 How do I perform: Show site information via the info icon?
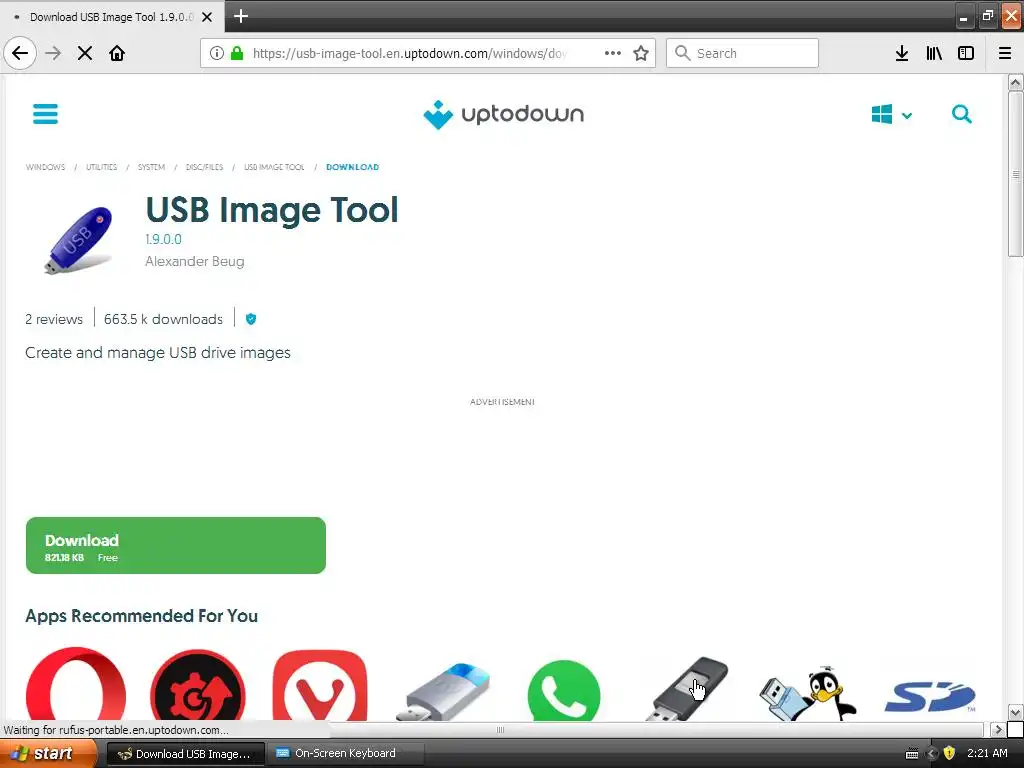coord(217,53)
